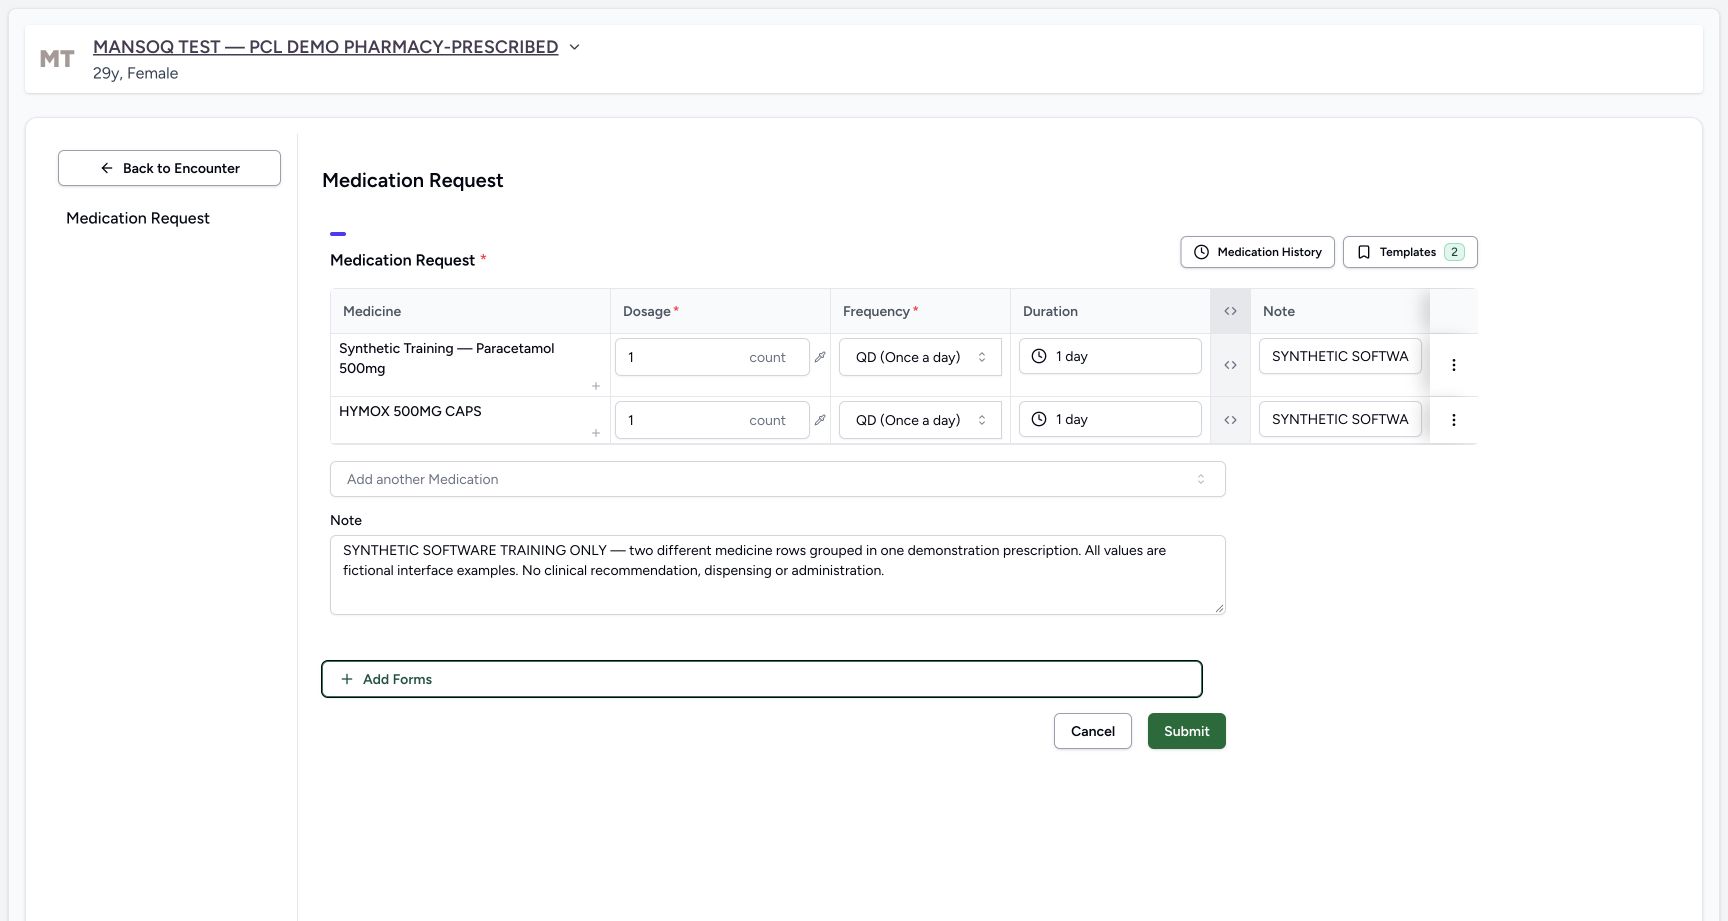Click into the prescription Note textarea
Viewport: 1728px width, 921px height.
point(777,575)
